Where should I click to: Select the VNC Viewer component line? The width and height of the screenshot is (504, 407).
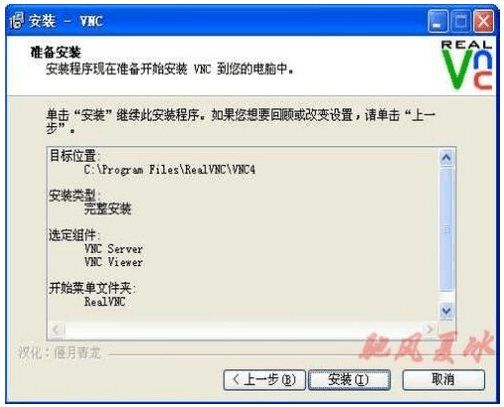pyautogui.click(x=113, y=262)
